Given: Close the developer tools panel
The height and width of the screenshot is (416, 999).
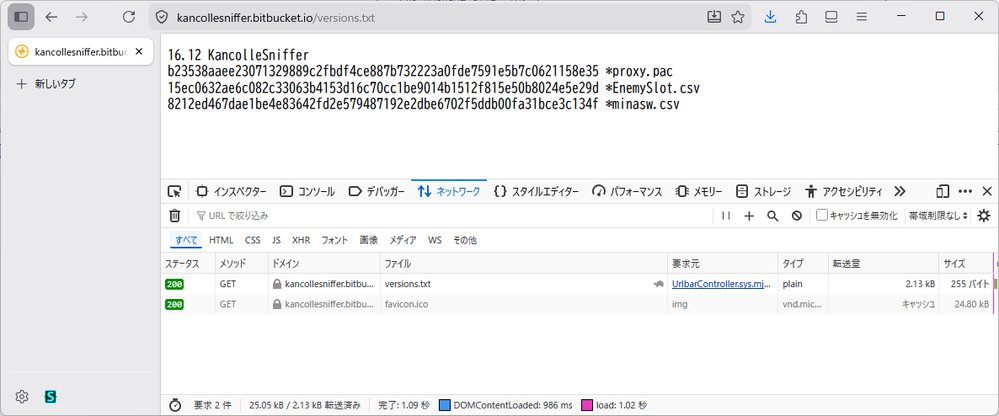Looking at the screenshot, I should point(987,191).
